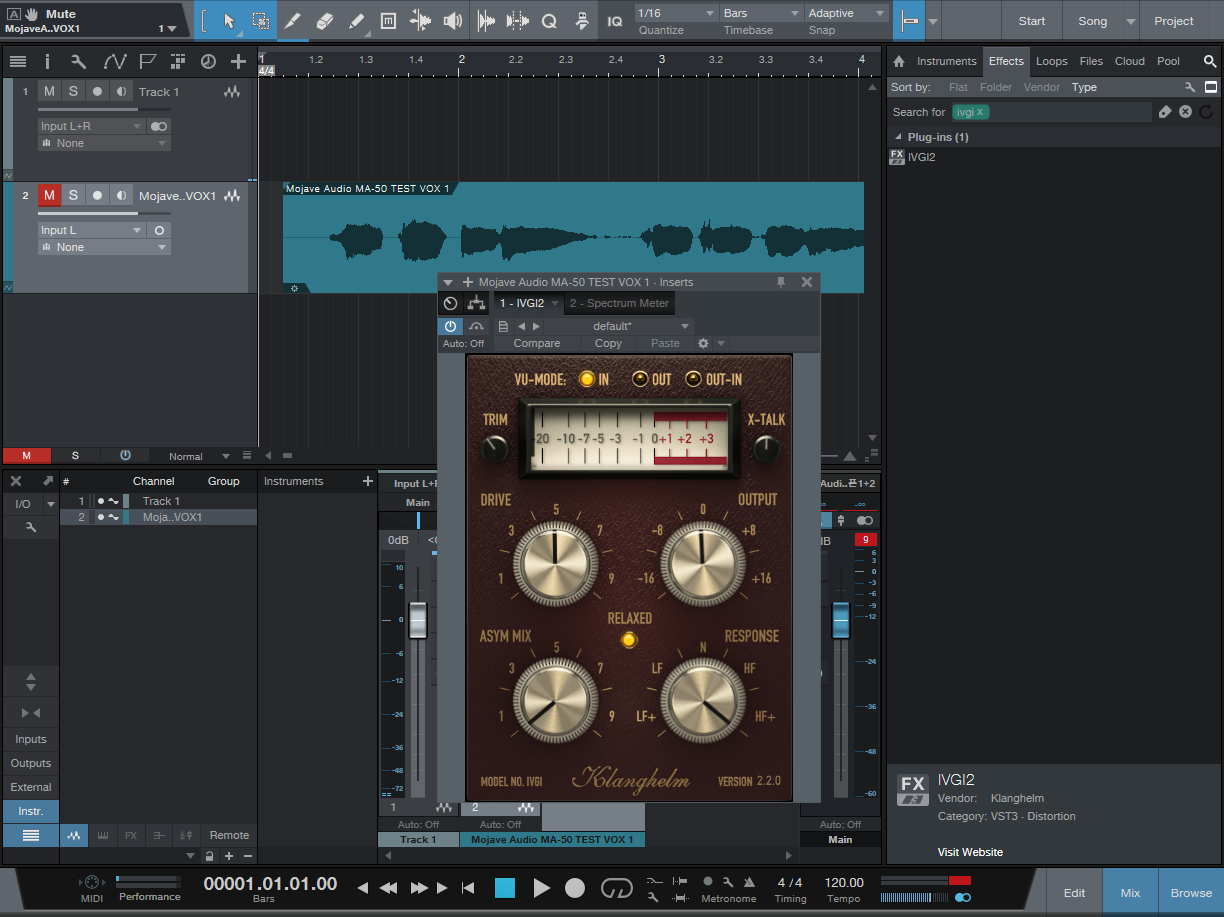The image size is (1224, 917).
Task: Toggle monitor on Track 1
Action: [x=121, y=91]
